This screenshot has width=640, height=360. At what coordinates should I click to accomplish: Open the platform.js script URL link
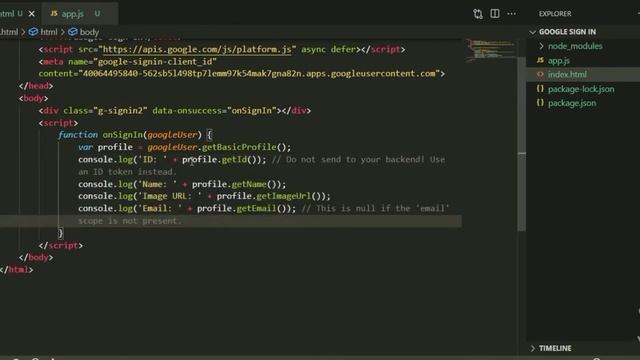click(197, 49)
